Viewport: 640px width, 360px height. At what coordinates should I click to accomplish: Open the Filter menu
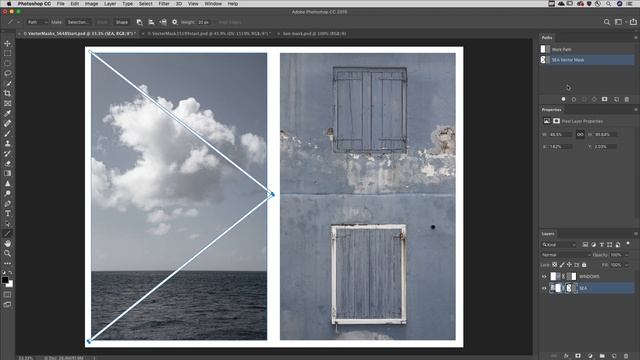click(164, 4)
